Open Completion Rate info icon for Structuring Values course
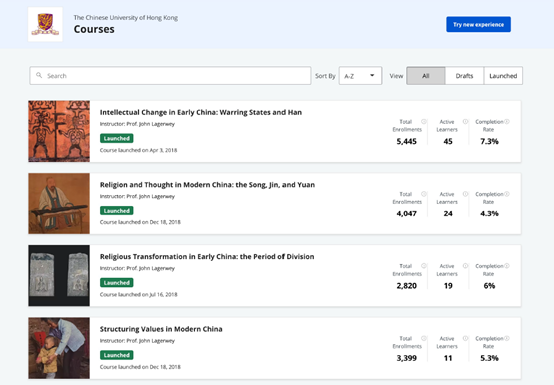Image resolution: width=554 pixels, height=385 pixels. point(507,338)
